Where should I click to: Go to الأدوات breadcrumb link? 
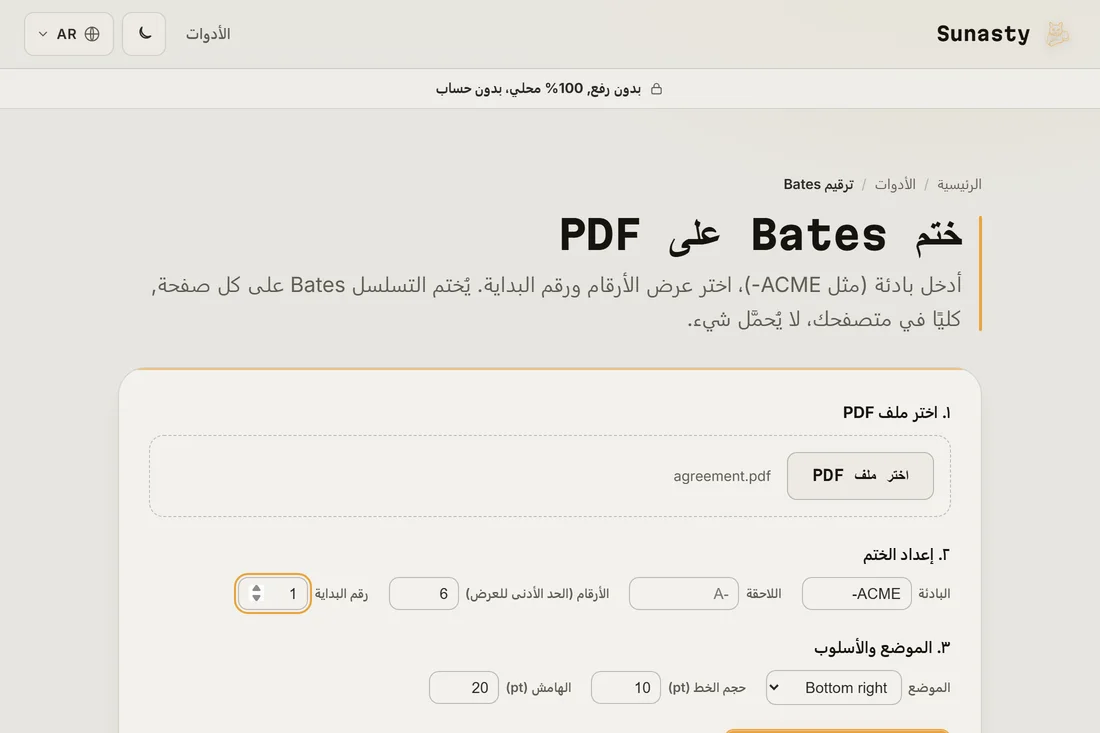click(894, 184)
